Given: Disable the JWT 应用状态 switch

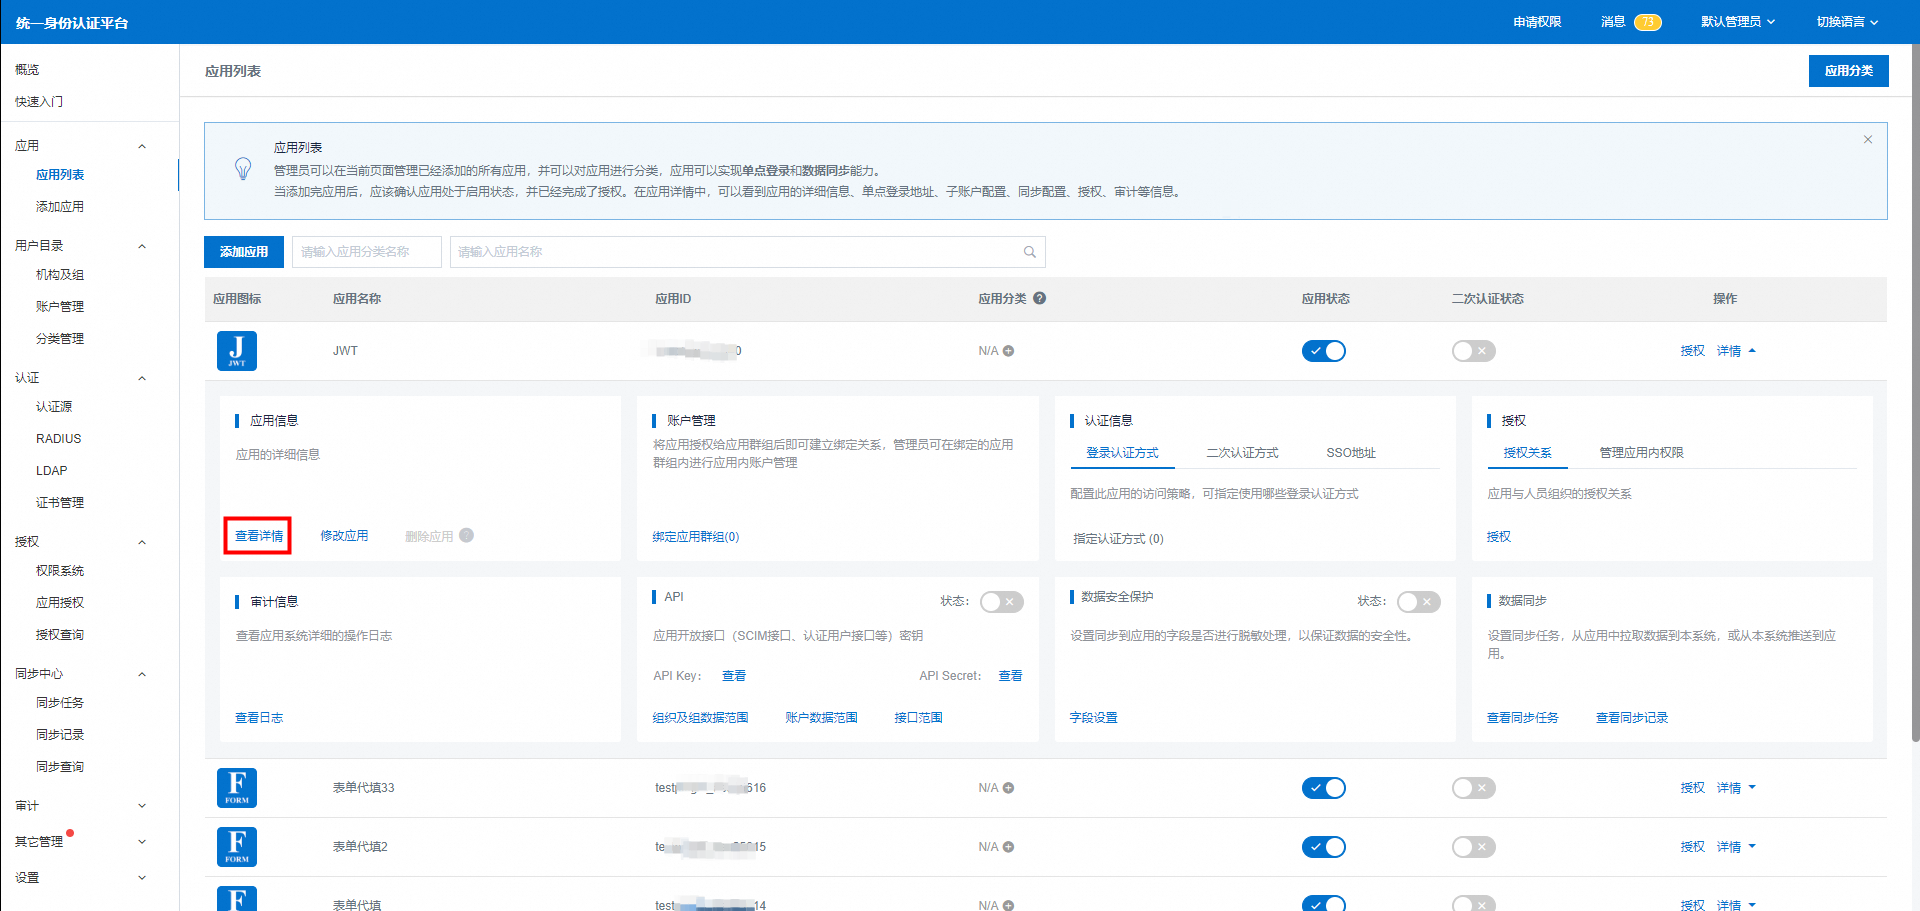Looking at the screenshot, I should point(1323,351).
